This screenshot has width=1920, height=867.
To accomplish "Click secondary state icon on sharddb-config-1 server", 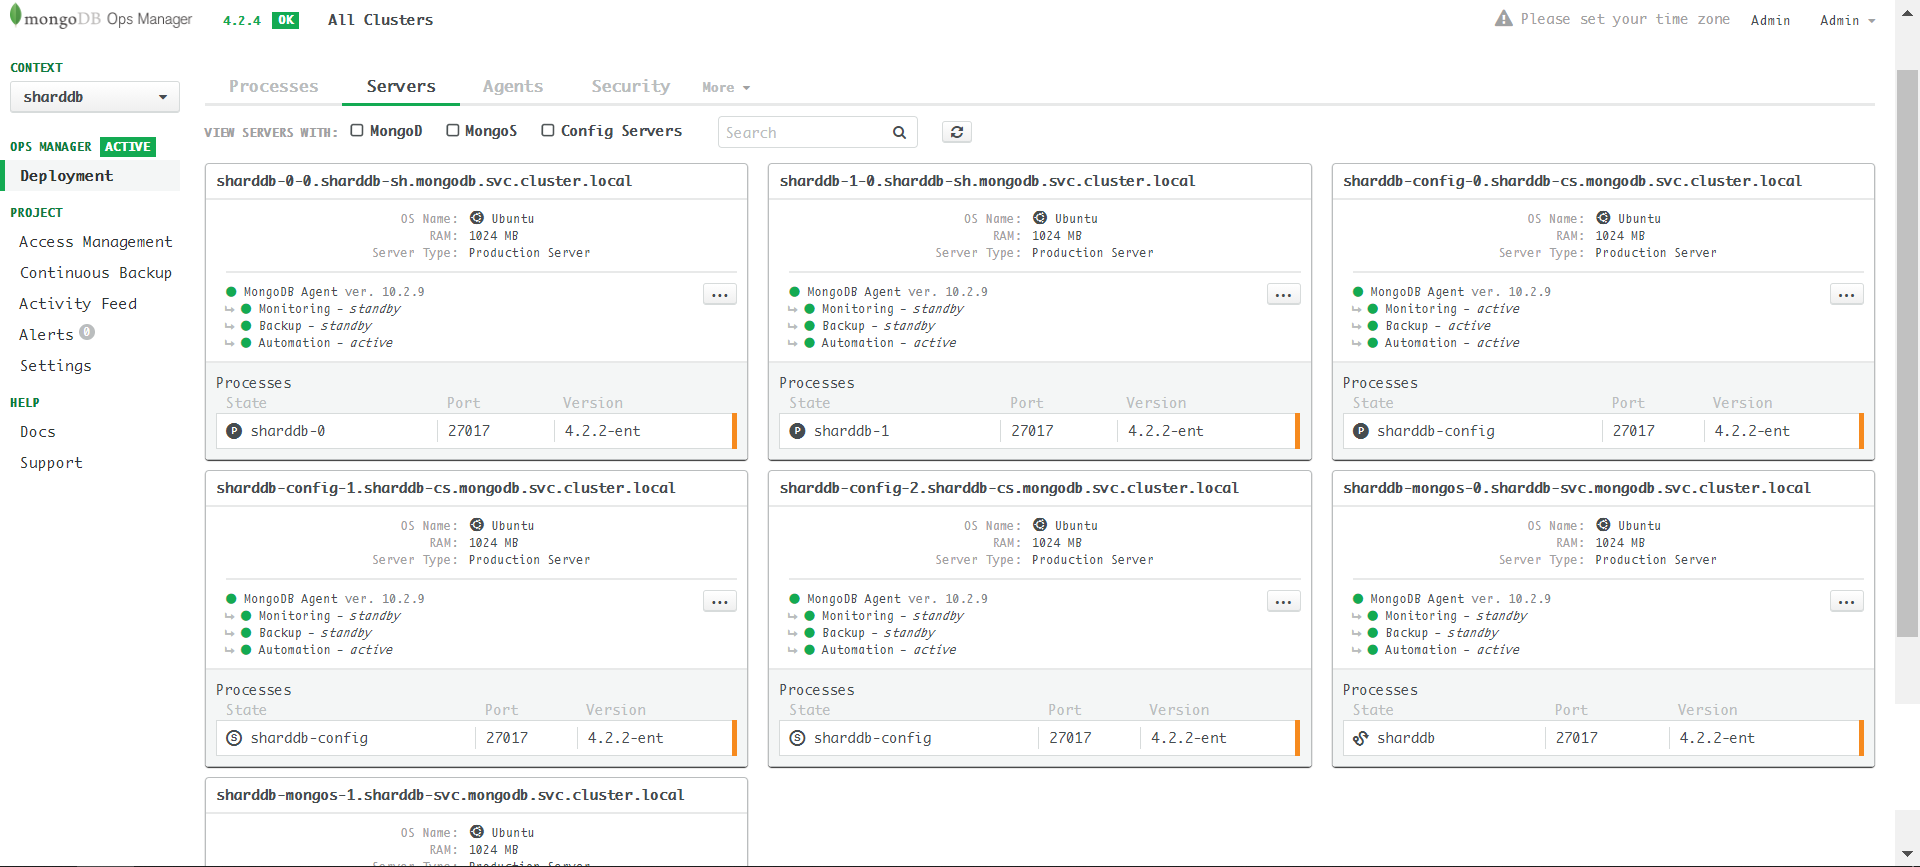I will pyautogui.click(x=234, y=738).
